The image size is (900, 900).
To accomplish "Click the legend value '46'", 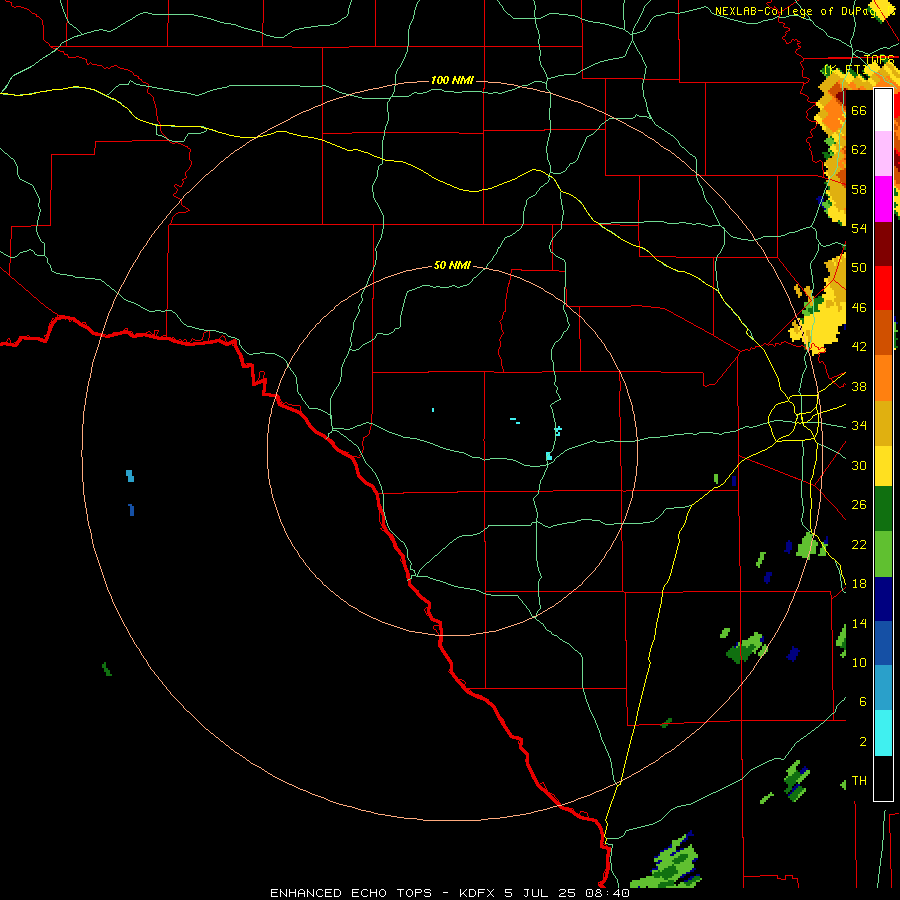I will point(859,308).
